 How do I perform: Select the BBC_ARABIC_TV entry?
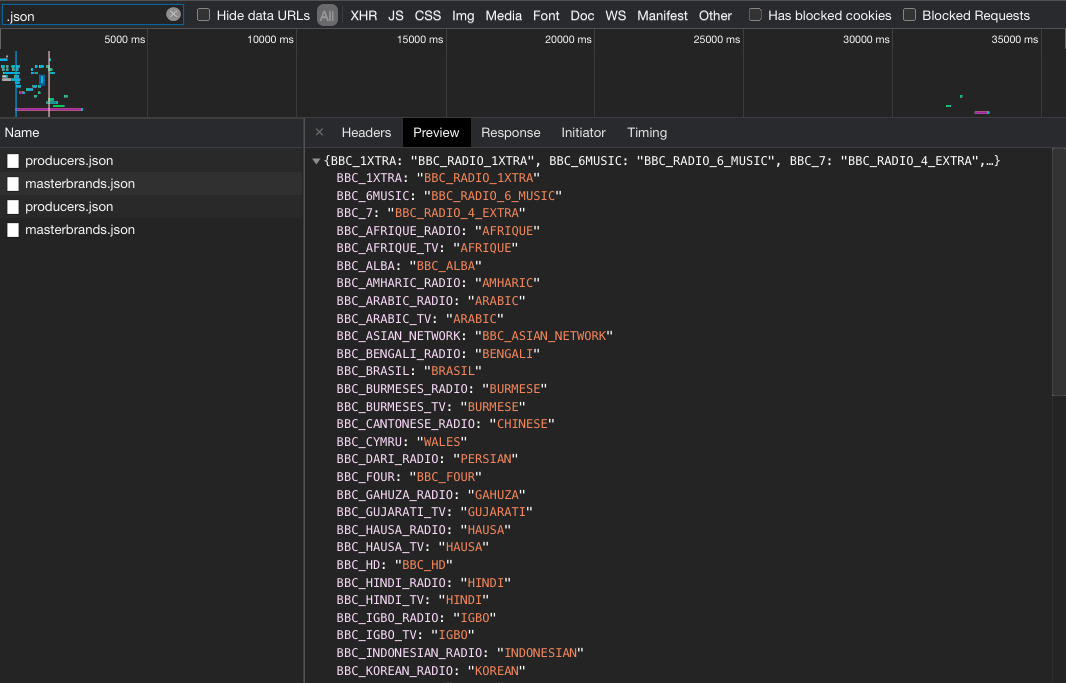pos(420,319)
